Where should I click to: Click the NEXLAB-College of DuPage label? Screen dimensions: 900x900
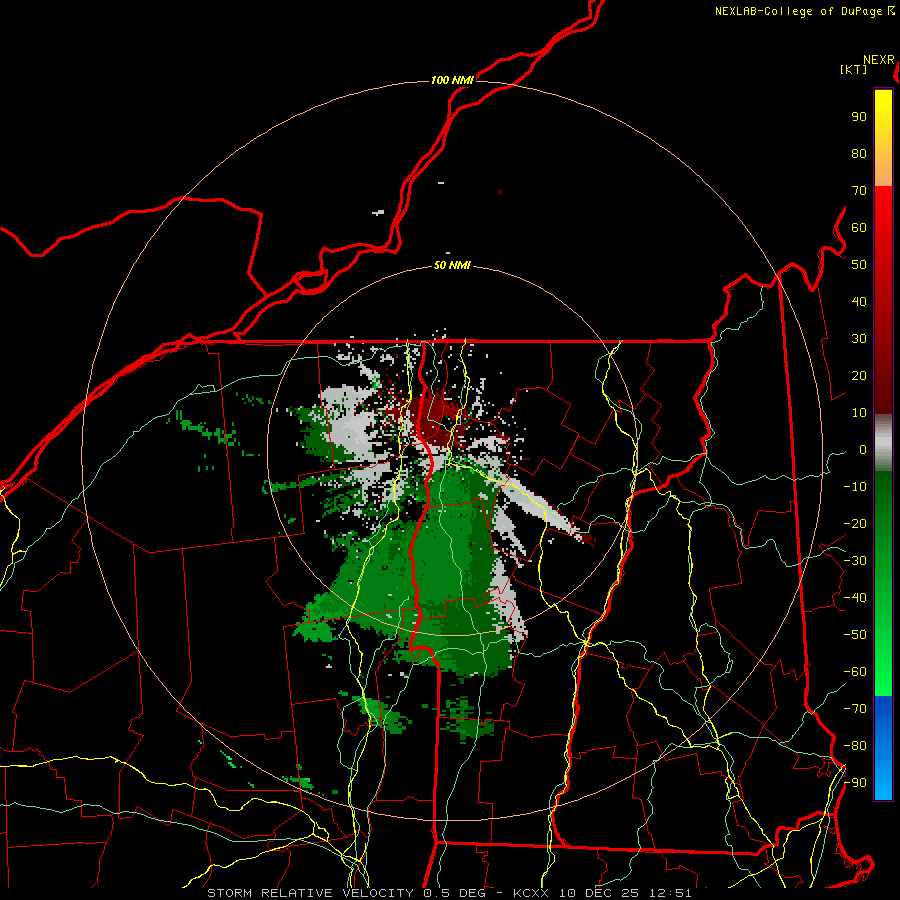pos(798,11)
